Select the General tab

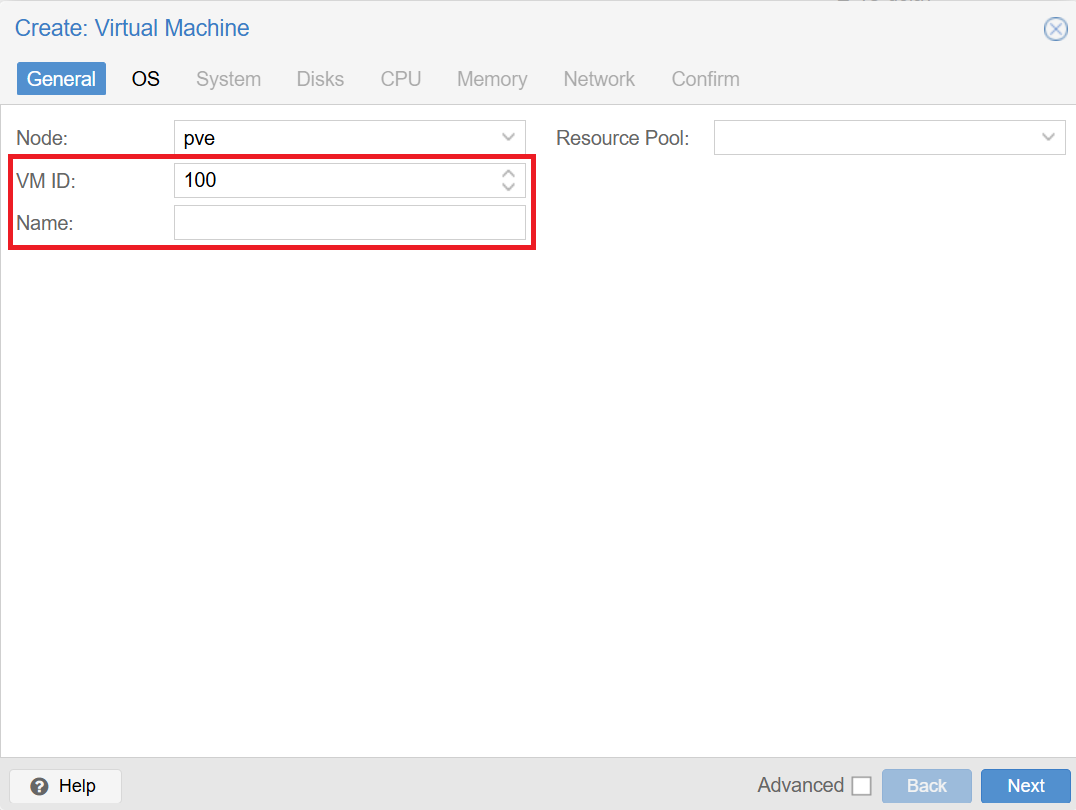[x=61, y=79]
